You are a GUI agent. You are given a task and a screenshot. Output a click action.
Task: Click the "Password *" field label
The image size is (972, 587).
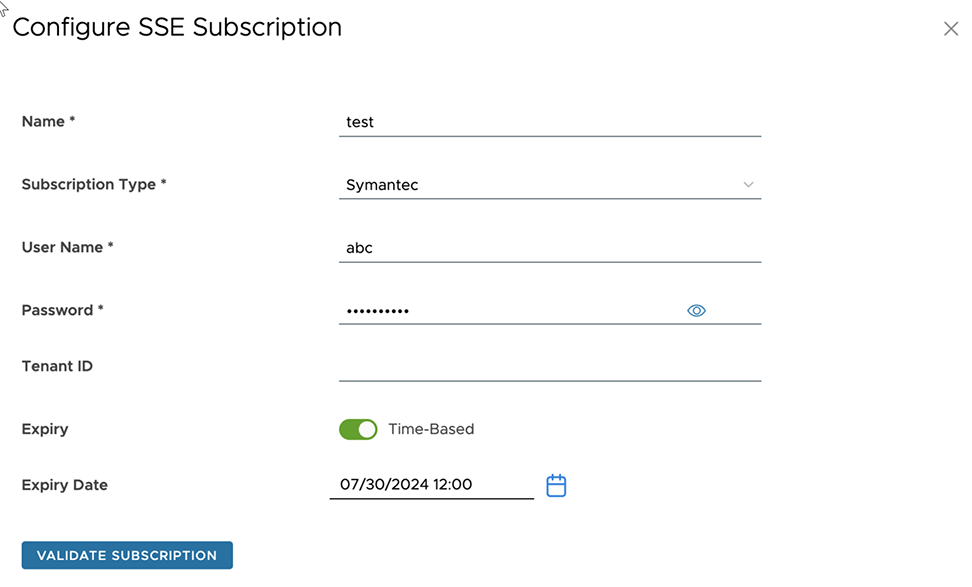click(x=63, y=311)
